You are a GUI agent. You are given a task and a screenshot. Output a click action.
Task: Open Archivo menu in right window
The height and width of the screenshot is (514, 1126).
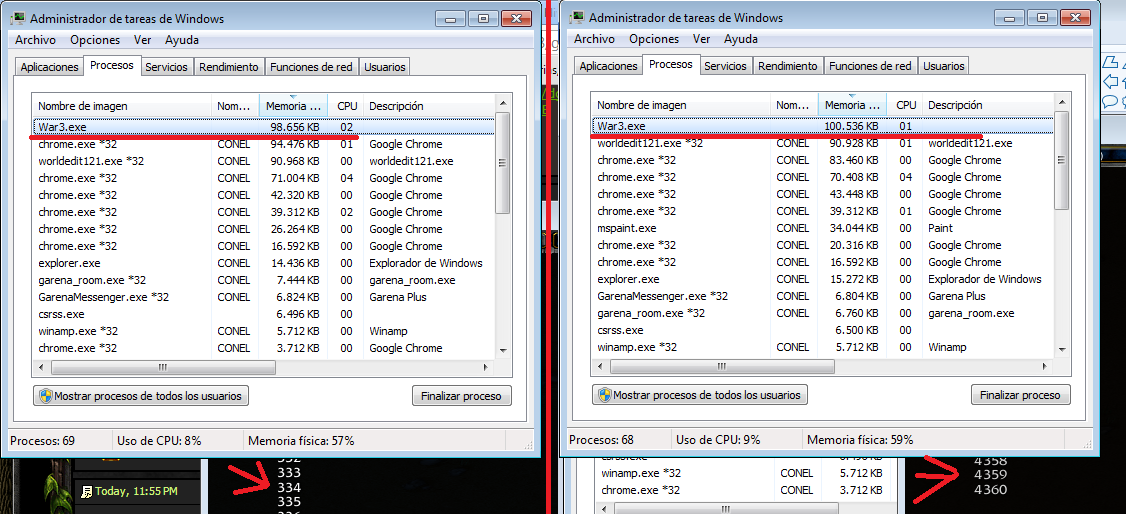(594, 39)
